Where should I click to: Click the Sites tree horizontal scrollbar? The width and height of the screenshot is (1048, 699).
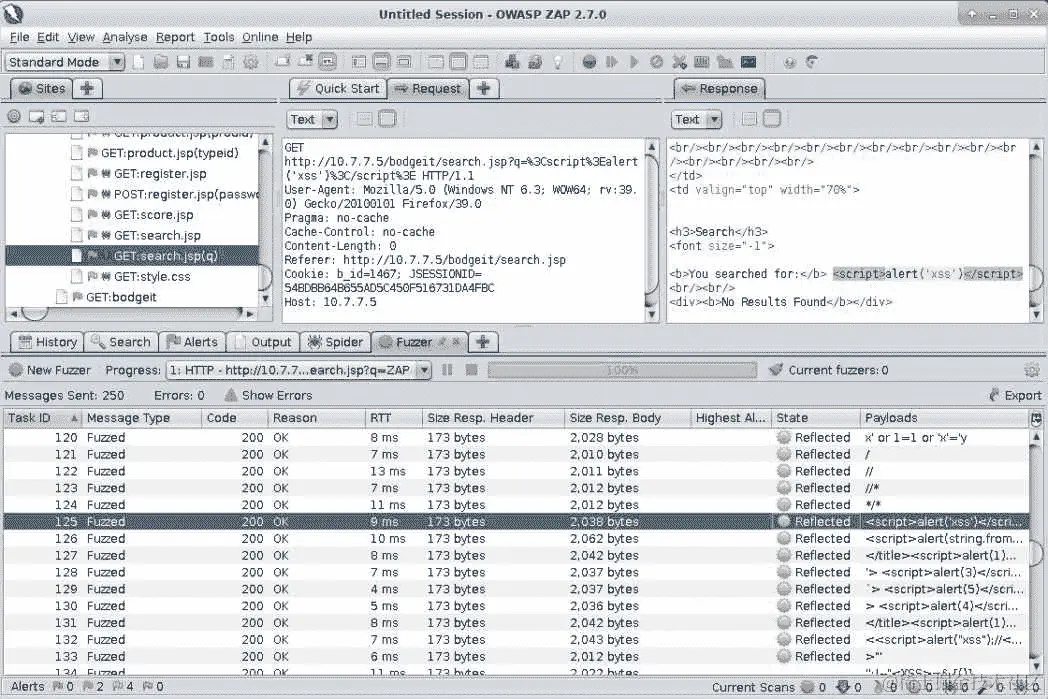tap(134, 313)
